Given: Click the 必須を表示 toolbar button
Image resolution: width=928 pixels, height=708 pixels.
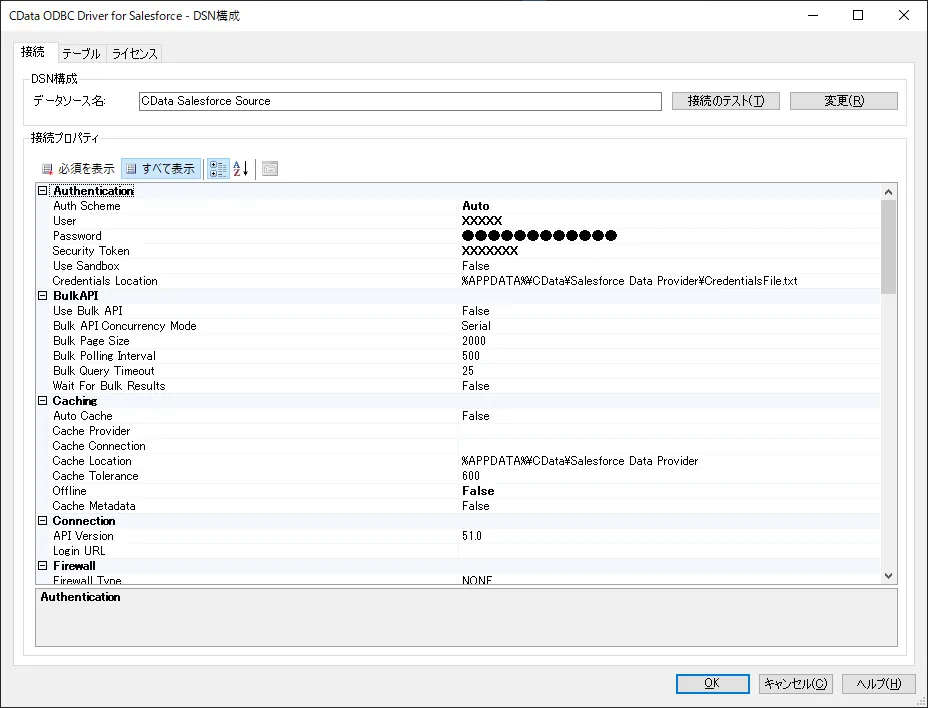Looking at the screenshot, I should 78,169.
